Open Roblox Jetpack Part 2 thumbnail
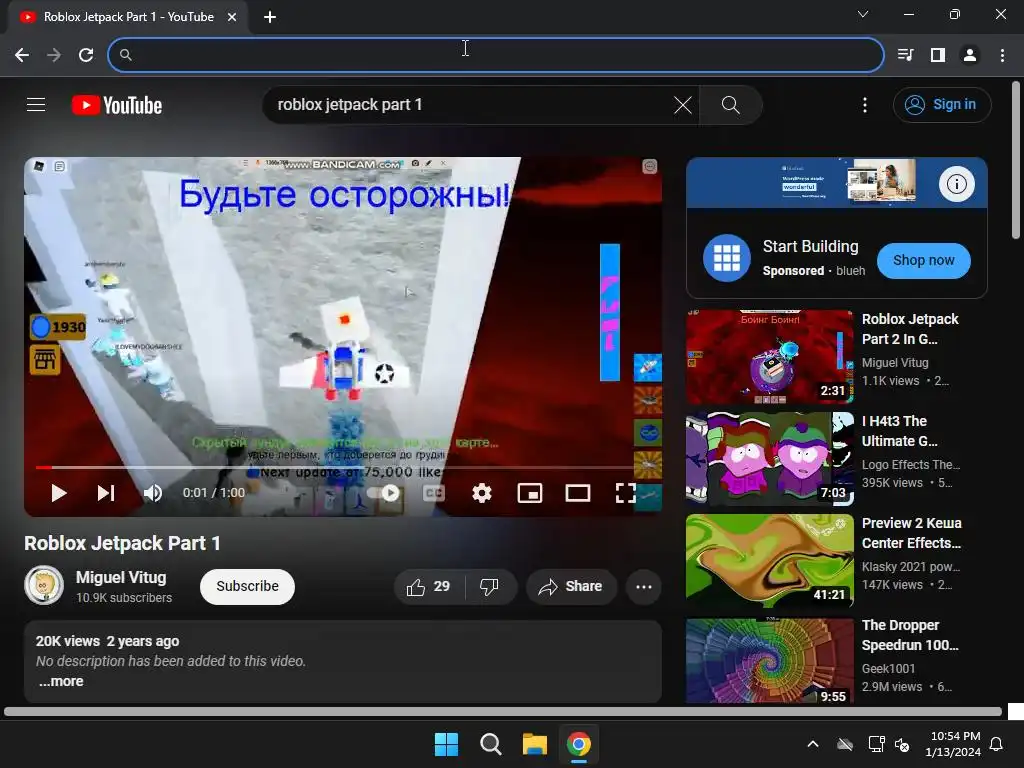1024x768 pixels. [769, 357]
